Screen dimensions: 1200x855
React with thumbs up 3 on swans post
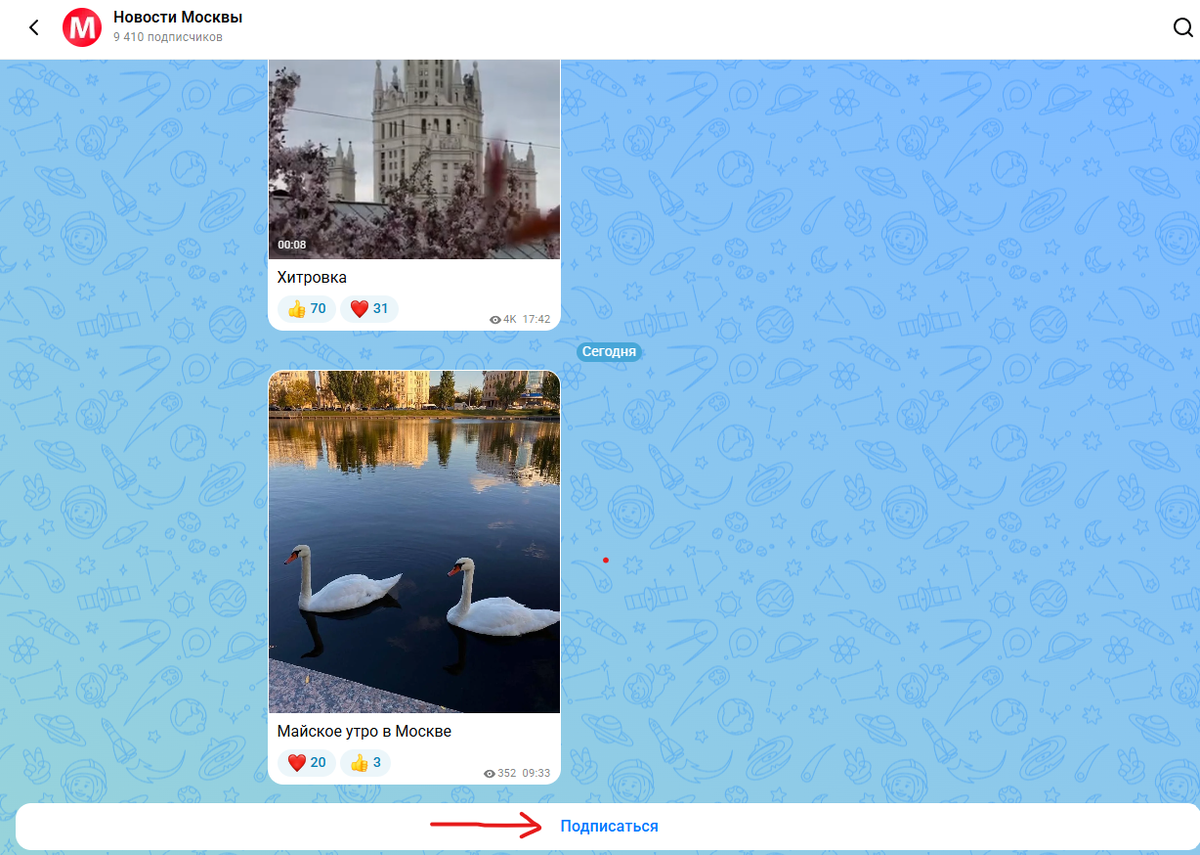(x=365, y=762)
